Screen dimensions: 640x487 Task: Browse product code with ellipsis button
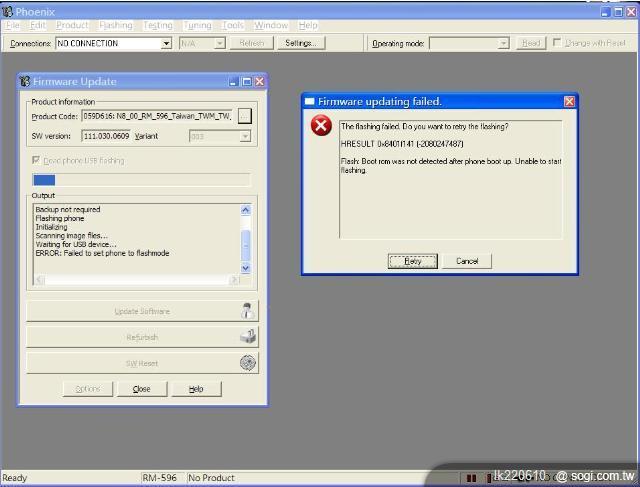click(x=244, y=116)
